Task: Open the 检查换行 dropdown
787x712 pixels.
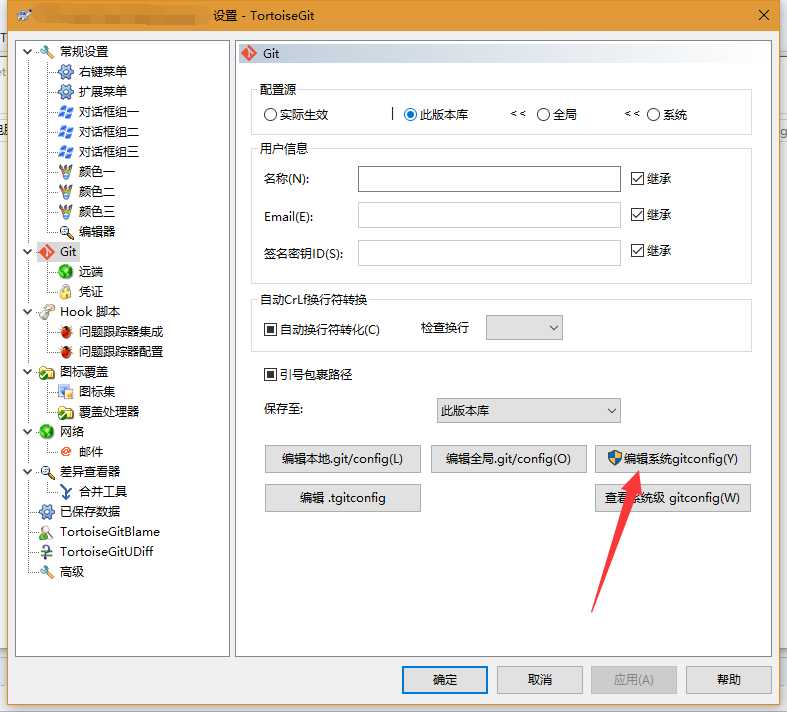Action: 524,328
